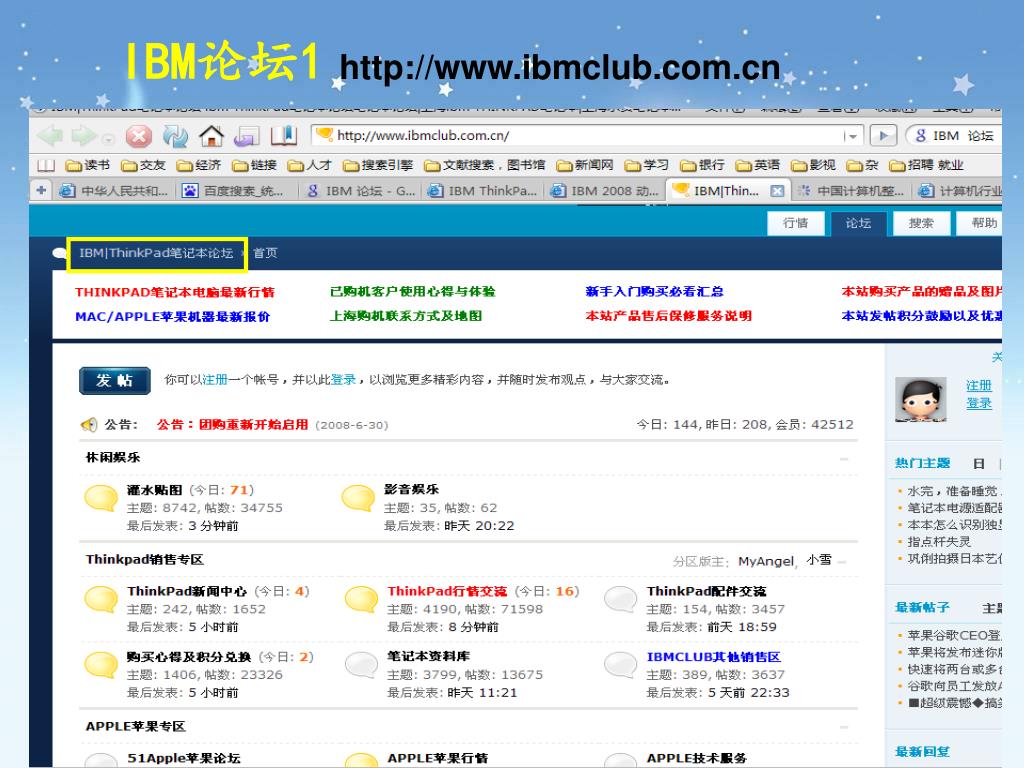
Task: Open the 笔记本资料库 forum board
Action: (x=428, y=656)
